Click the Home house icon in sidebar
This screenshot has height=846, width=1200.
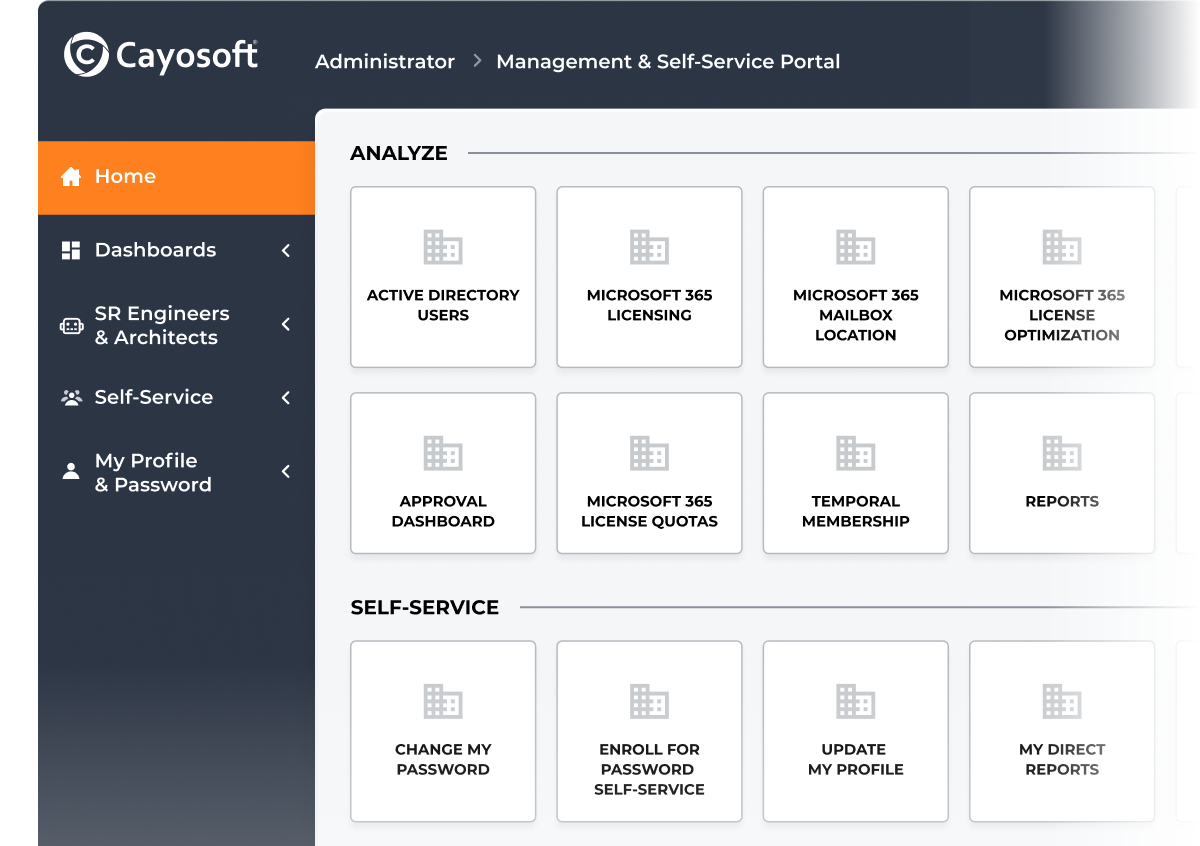pyautogui.click(x=71, y=177)
